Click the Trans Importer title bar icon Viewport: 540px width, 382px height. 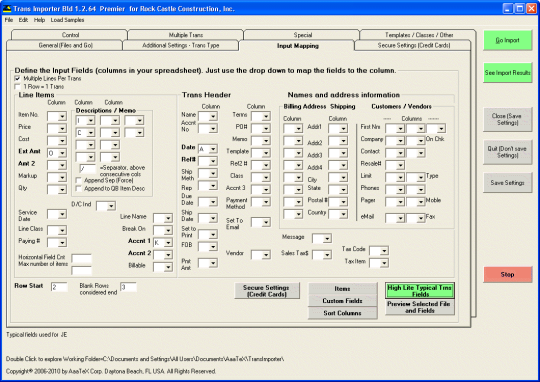pyautogui.click(x=7, y=8)
